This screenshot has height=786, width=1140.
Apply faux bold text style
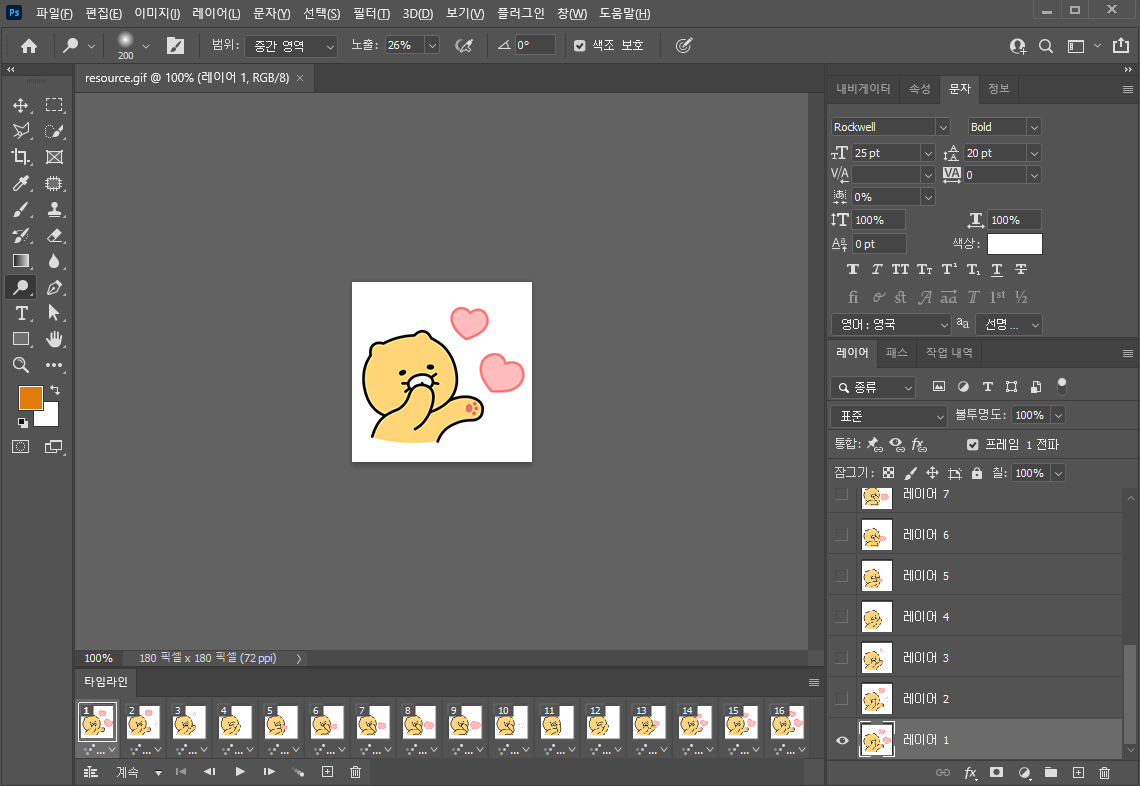pyautogui.click(x=853, y=270)
